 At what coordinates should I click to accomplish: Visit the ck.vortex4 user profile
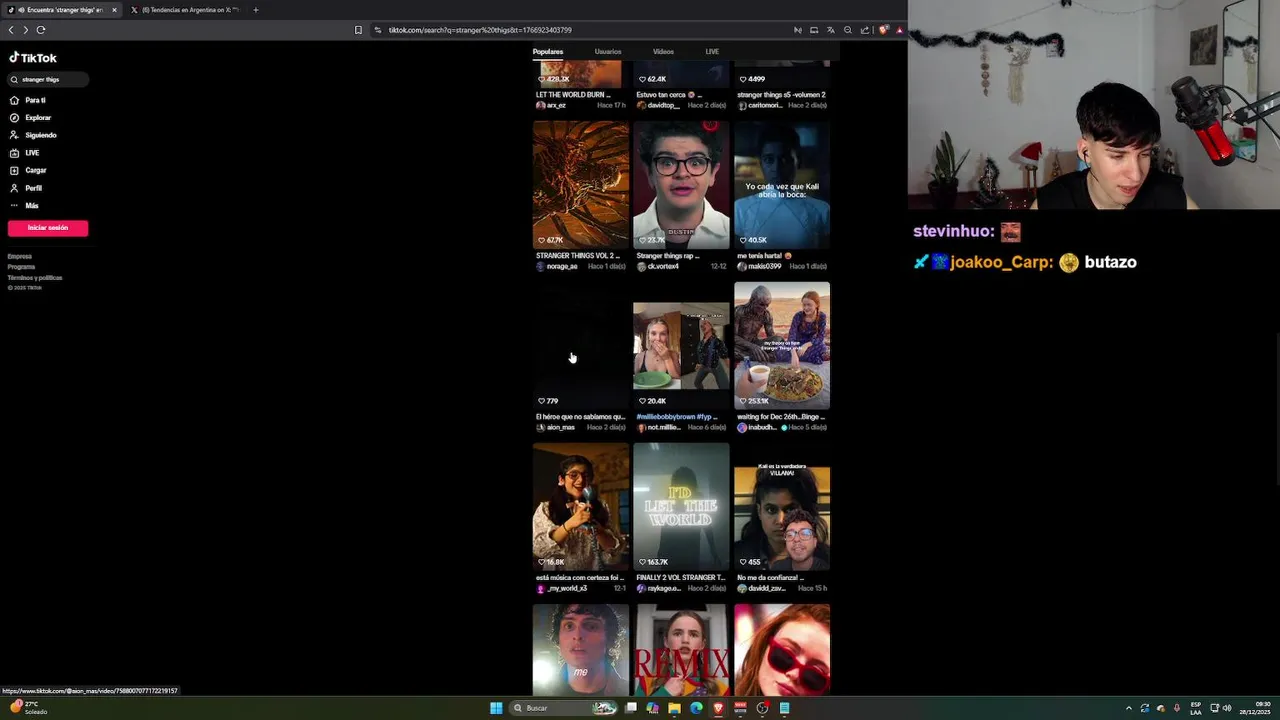(658, 266)
